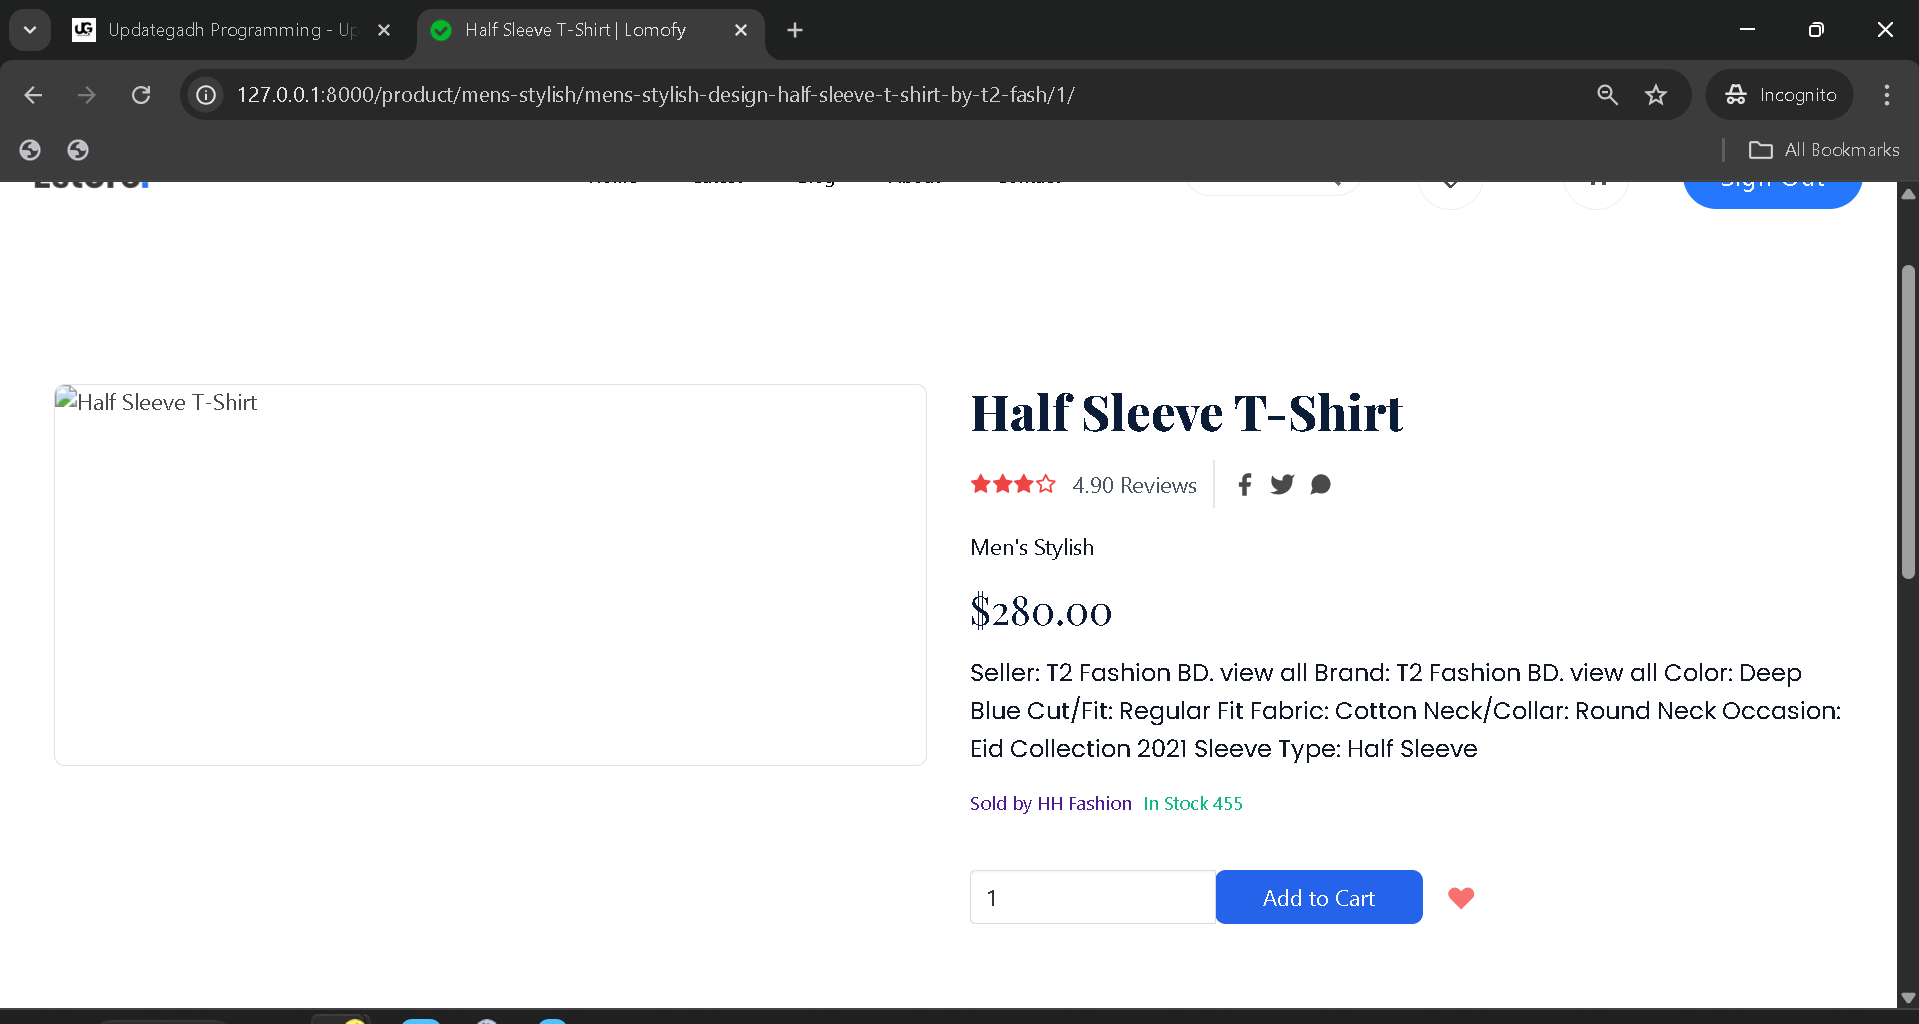The width and height of the screenshot is (1919, 1024).
Task: Click the quantity input field
Action: coord(1091,897)
